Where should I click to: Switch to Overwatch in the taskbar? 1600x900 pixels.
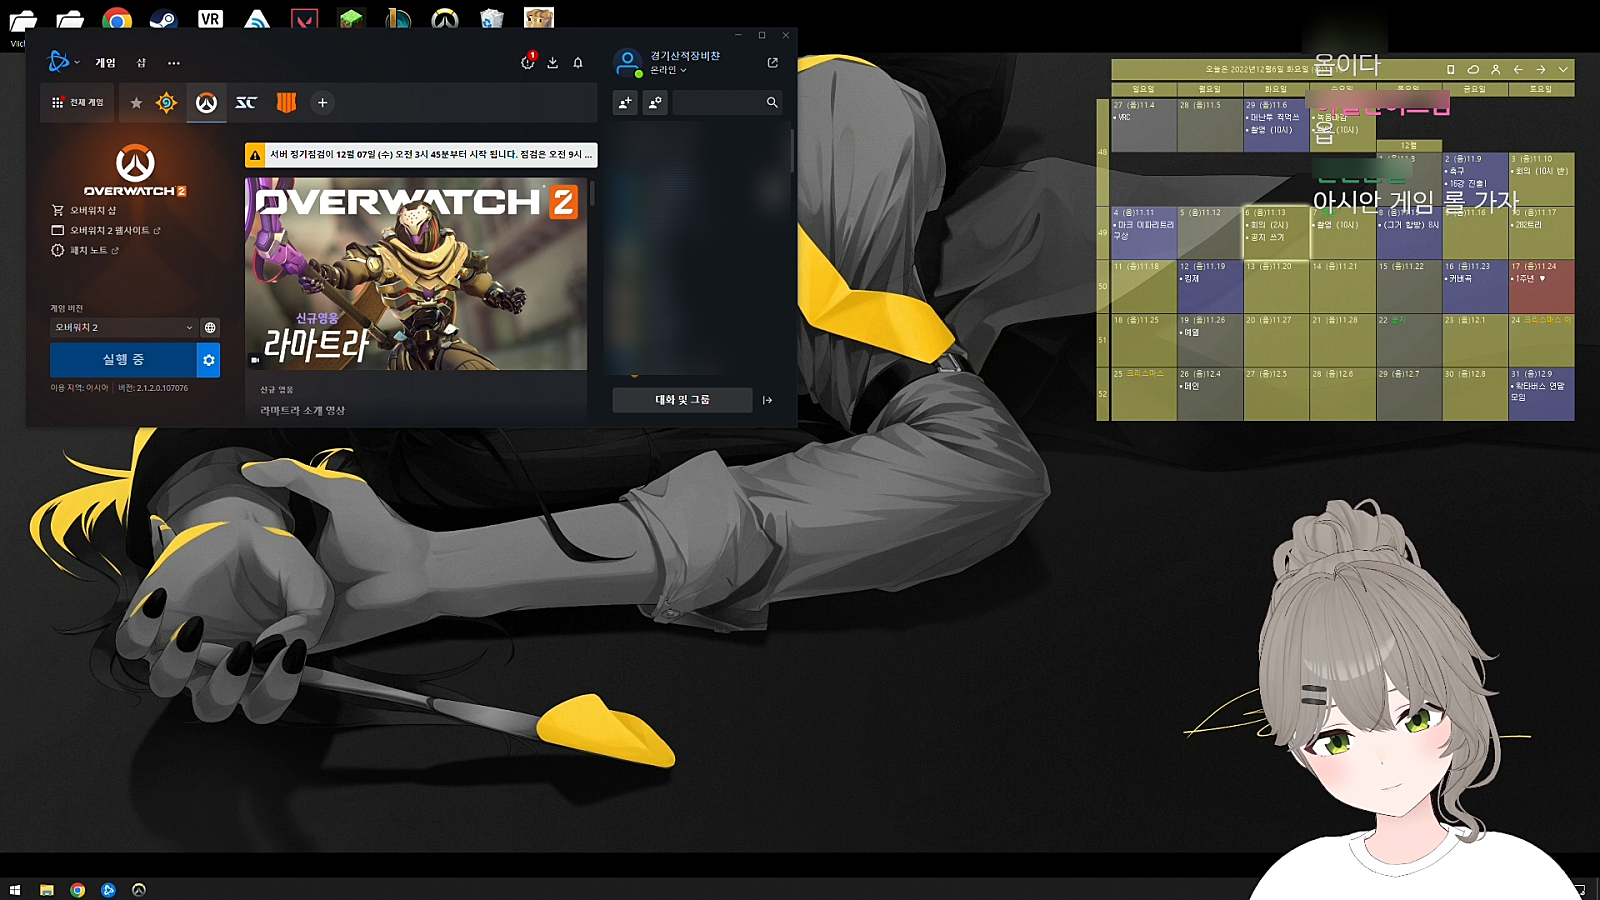139,890
